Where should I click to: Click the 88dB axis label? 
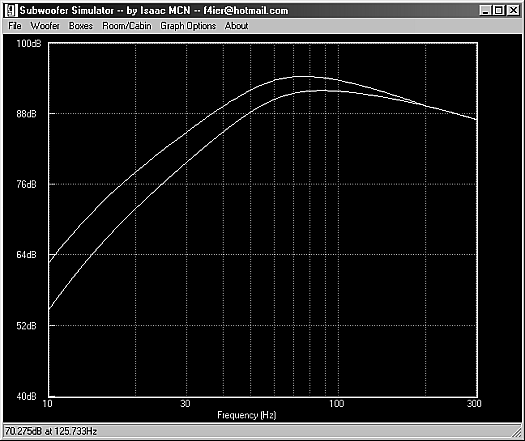click(26, 114)
